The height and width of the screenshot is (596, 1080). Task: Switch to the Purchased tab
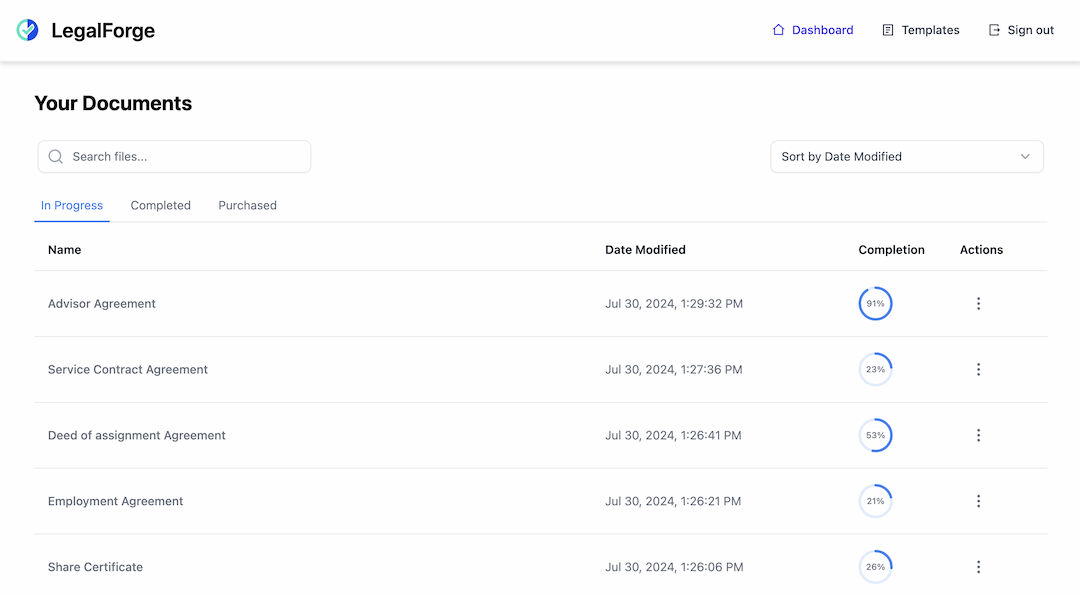(247, 206)
